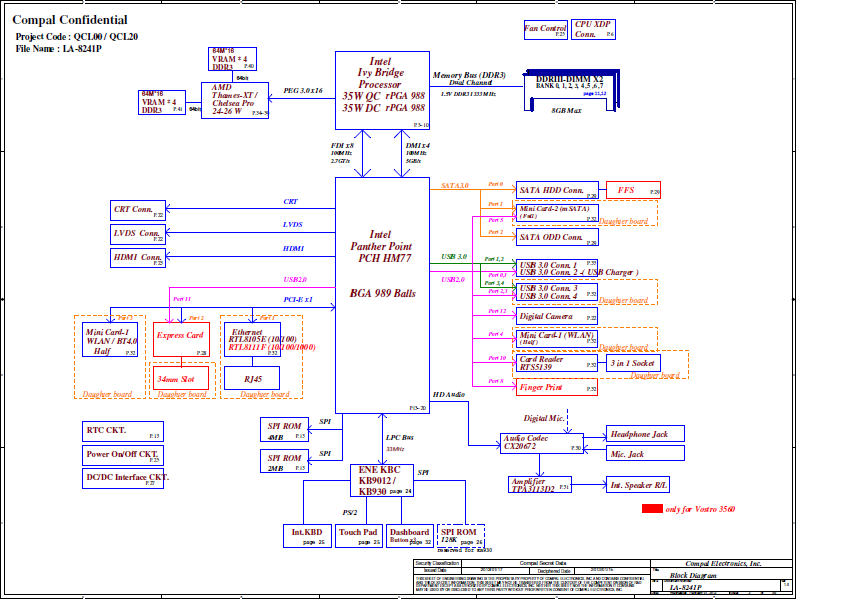Select the 'Project Code : QCL00 / QCL20' line

point(77,36)
